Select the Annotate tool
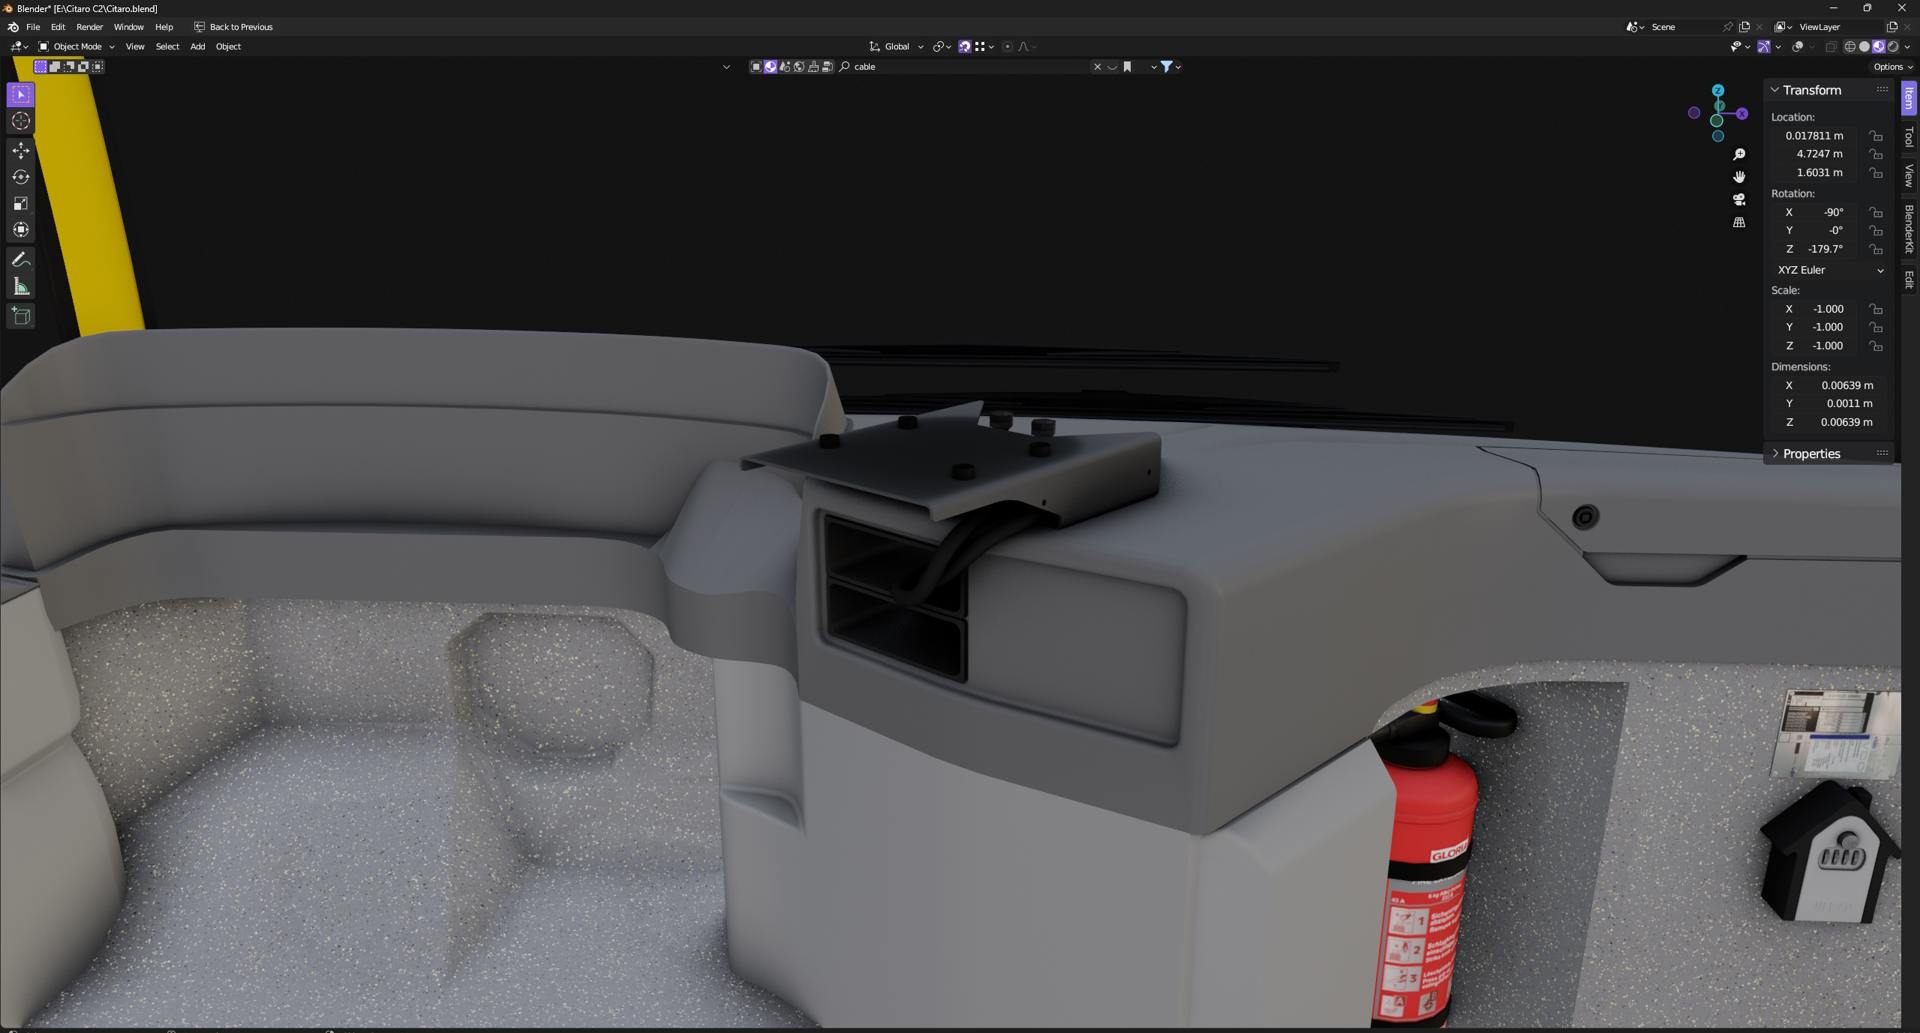This screenshot has width=1920, height=1033. pos(21,259)
